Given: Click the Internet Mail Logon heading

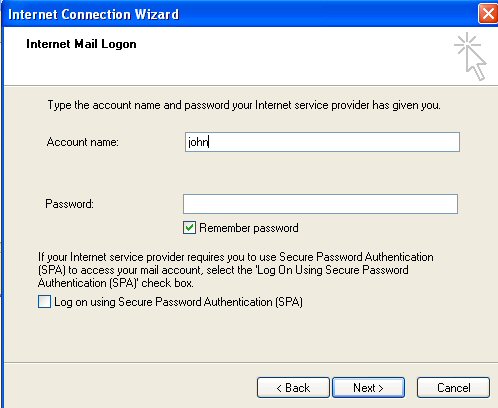Looking at the screenshot, I should coord(81,44).
